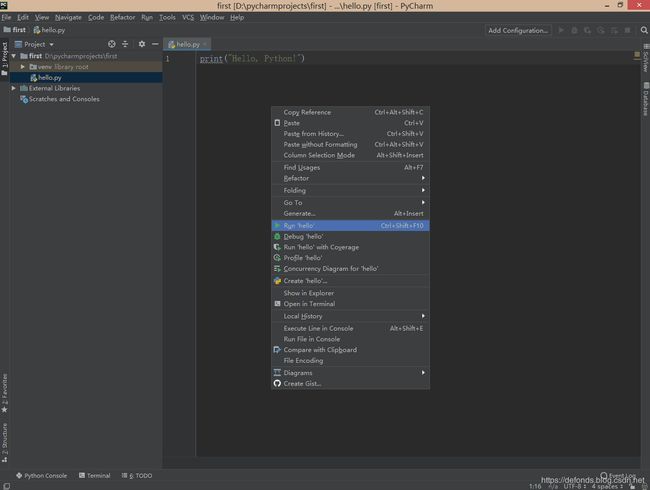Close the hello.py editor tab

[205, 44]
